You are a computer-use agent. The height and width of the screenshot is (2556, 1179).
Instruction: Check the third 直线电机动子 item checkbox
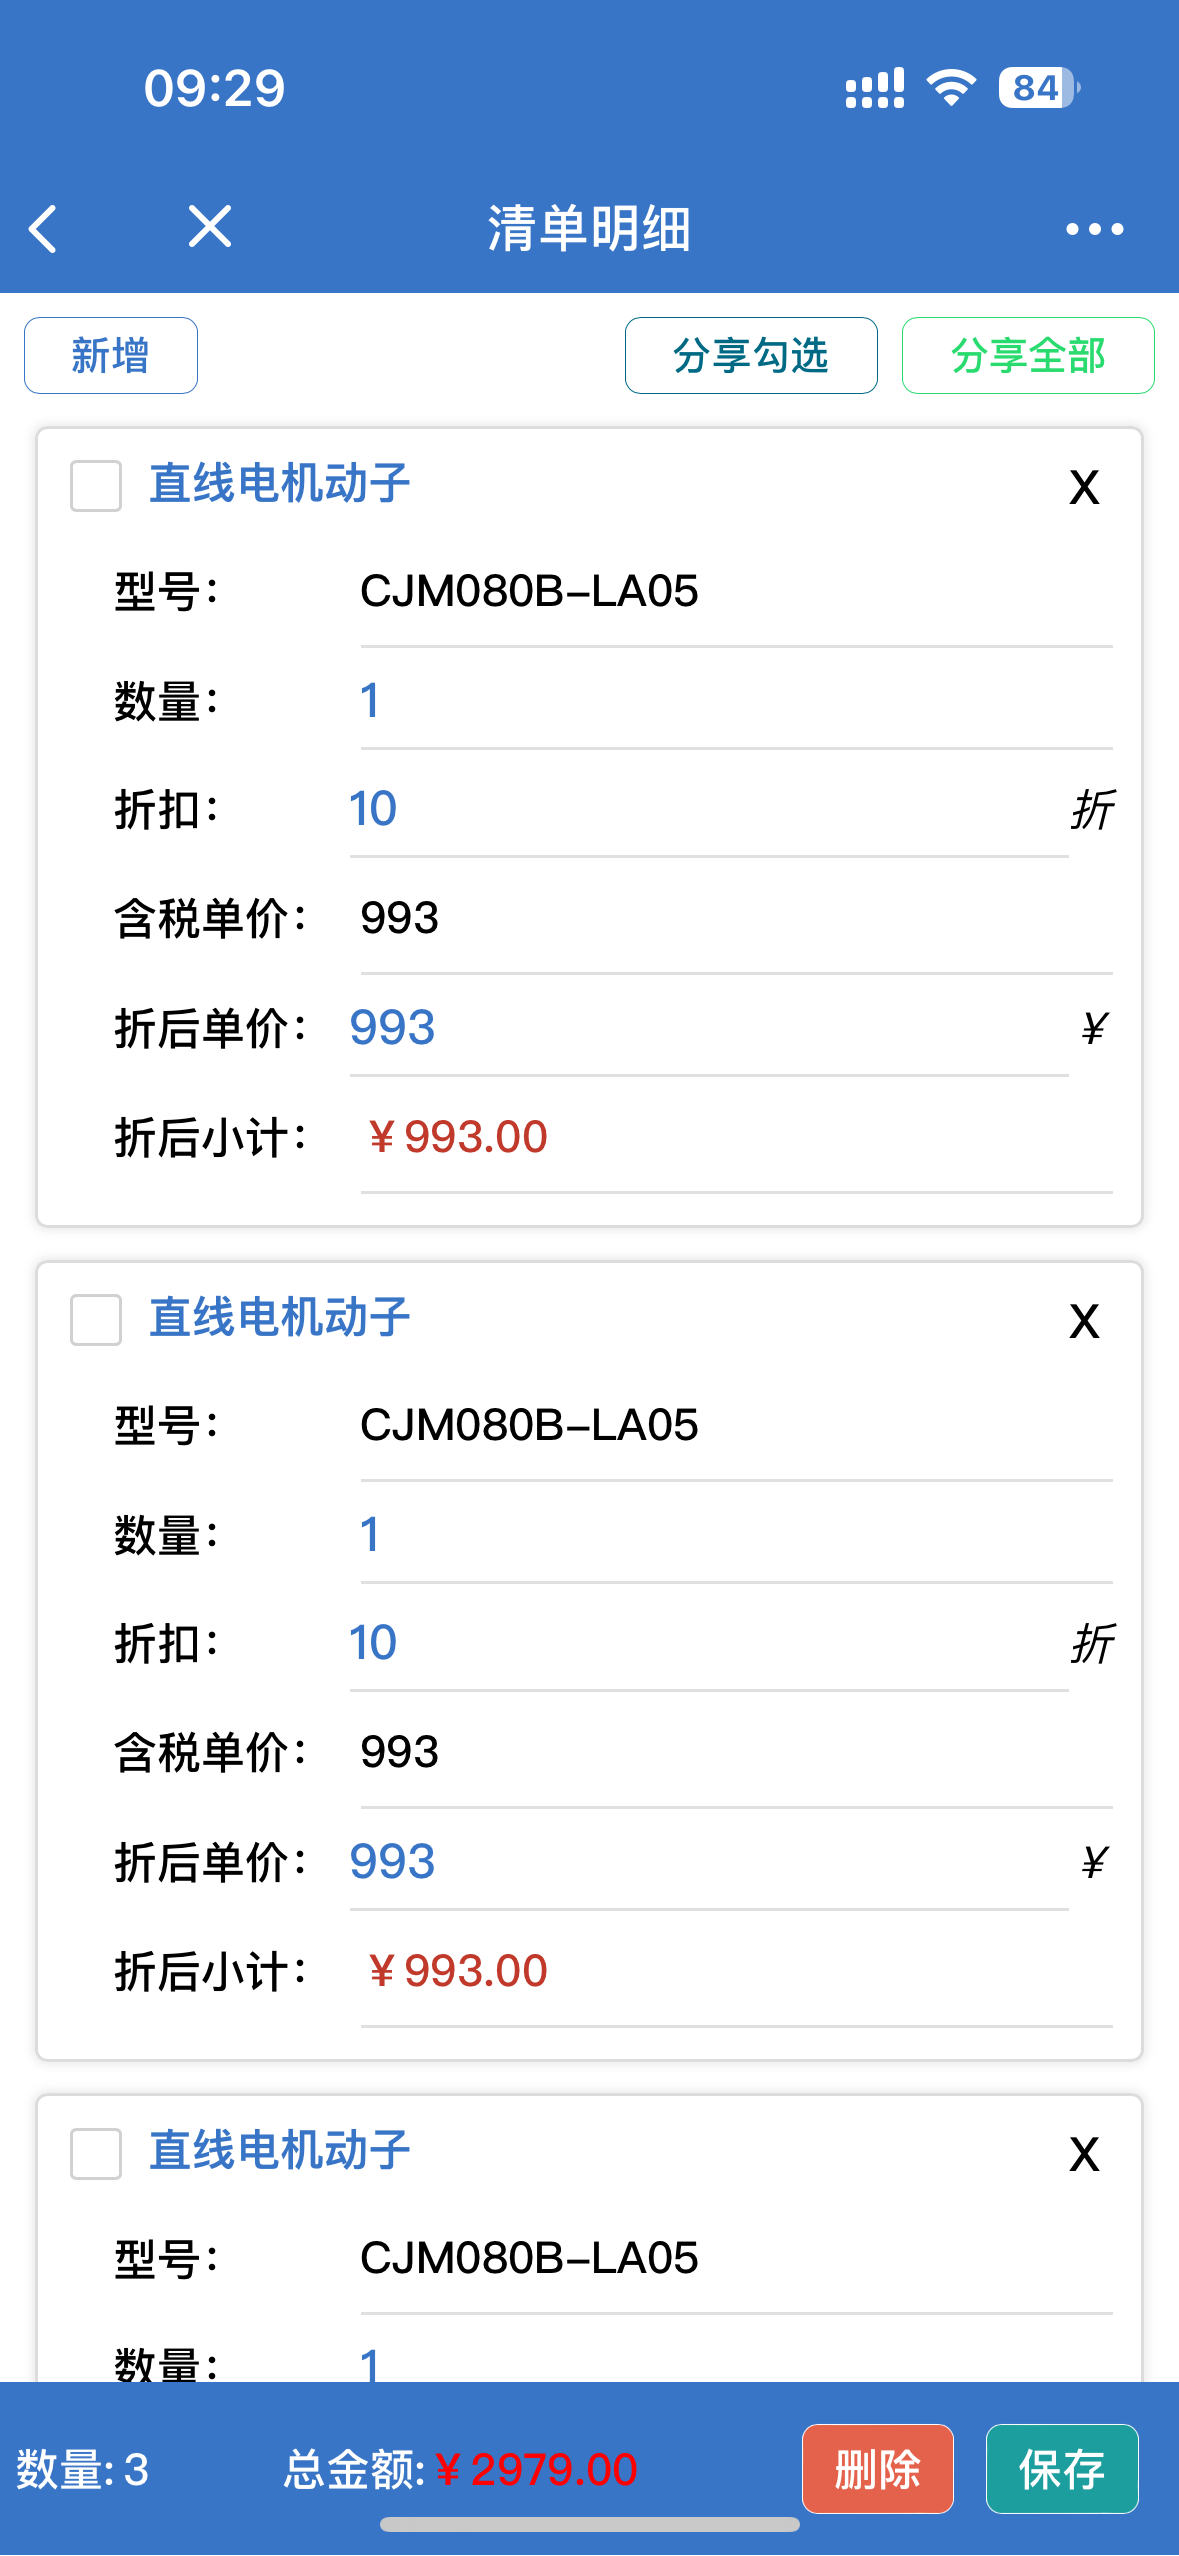[96, 2153]
